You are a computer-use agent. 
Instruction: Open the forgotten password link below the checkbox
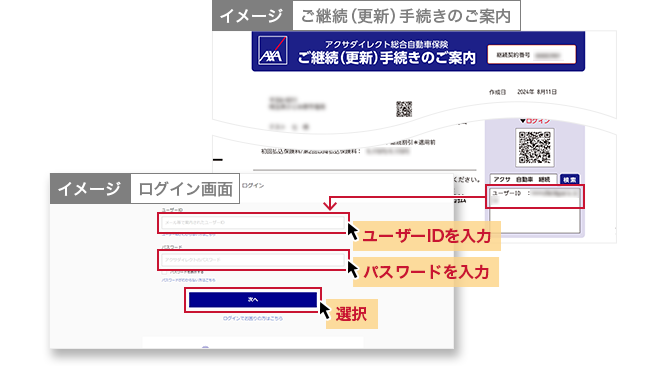pos(188,280)
